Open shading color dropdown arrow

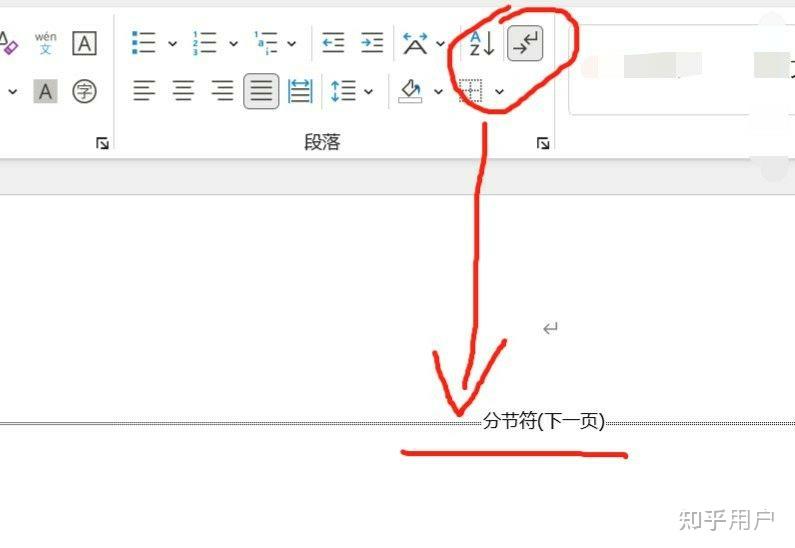click(438, 92)
